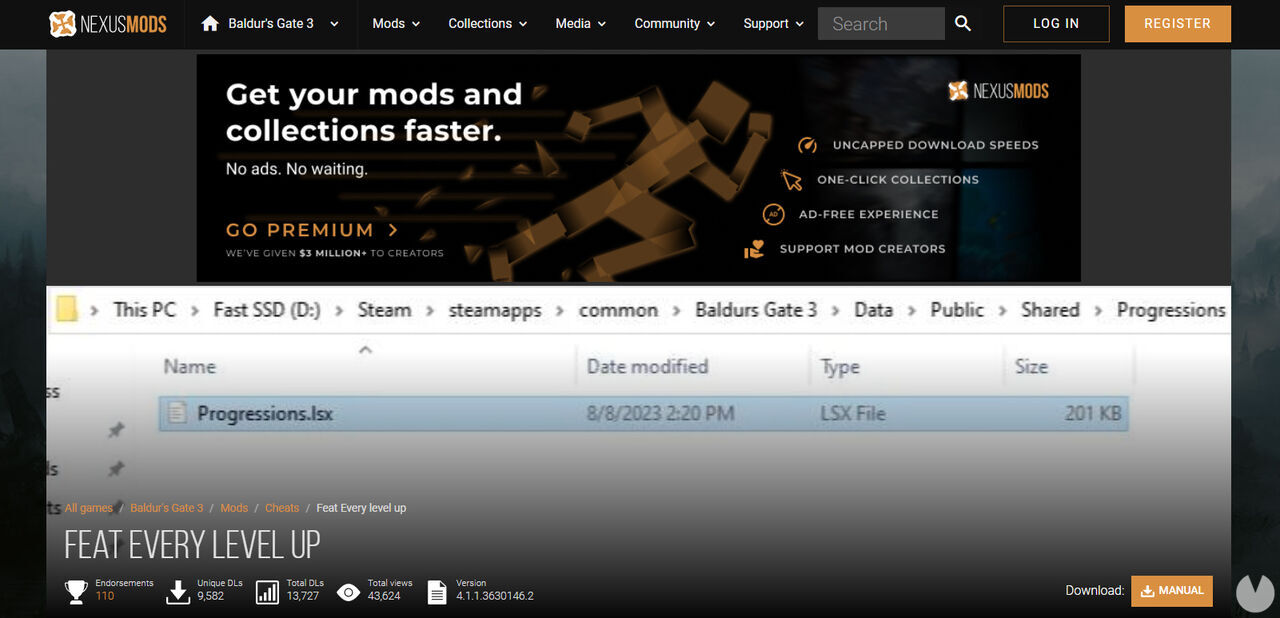Expand the Collections dropdown menu
1280x618 pixels.
487,24
